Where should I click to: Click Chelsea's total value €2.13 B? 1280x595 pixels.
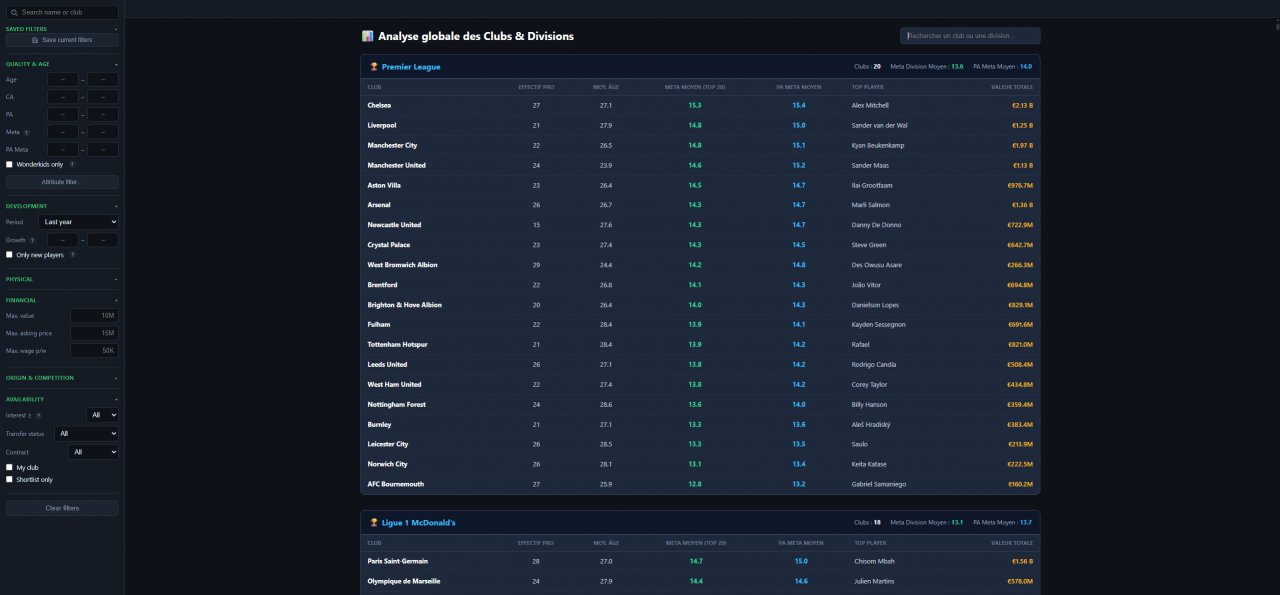[1022, 105]
